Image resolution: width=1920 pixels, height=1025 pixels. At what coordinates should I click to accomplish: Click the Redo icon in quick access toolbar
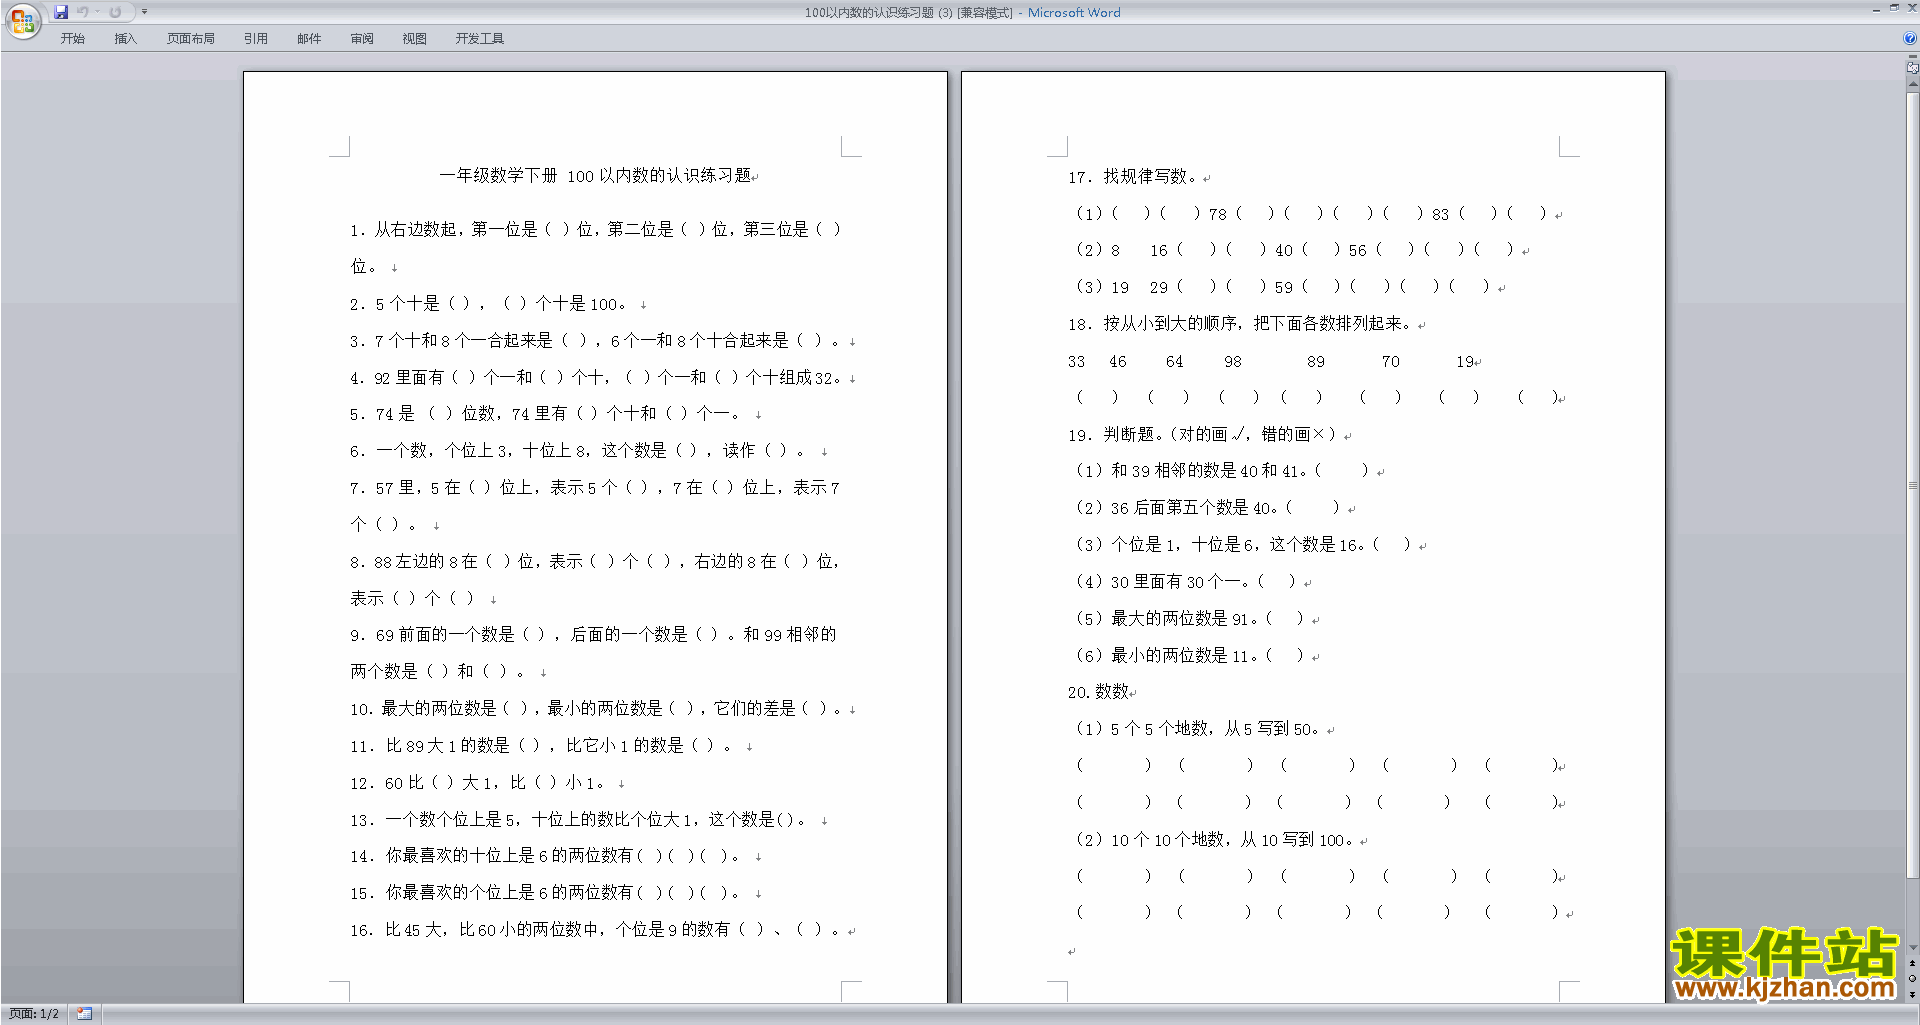tap(115, 12)
